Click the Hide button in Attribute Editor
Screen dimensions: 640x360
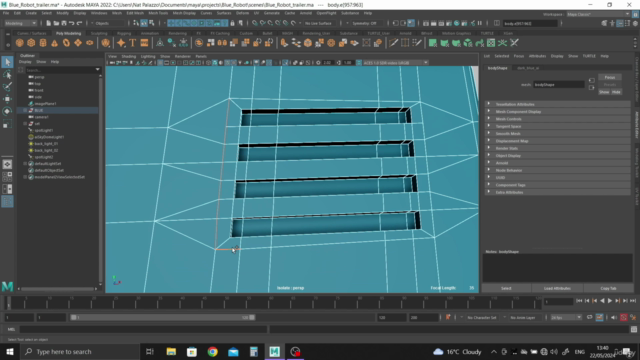pos(616,92)
